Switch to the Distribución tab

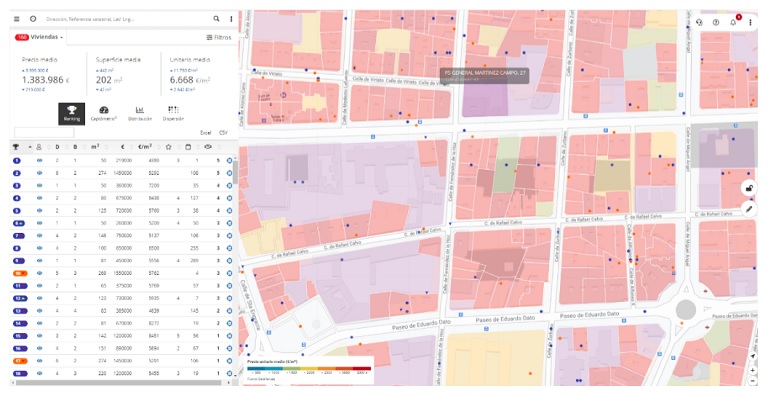(140, 114)
